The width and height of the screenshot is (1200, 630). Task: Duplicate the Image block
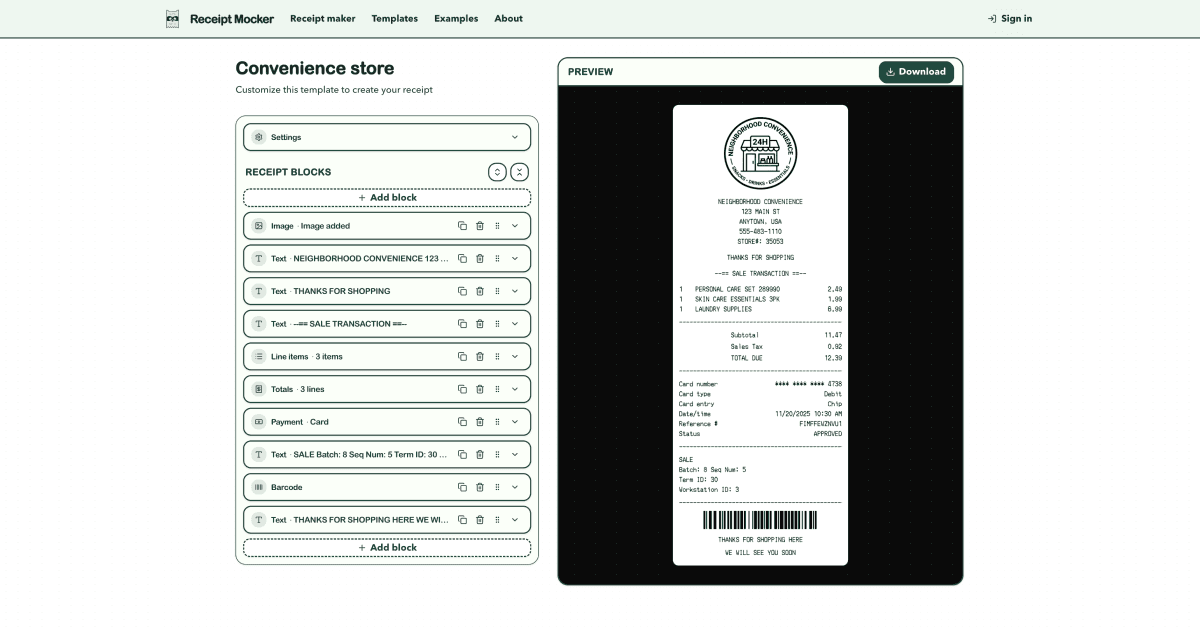pos(462,226)
